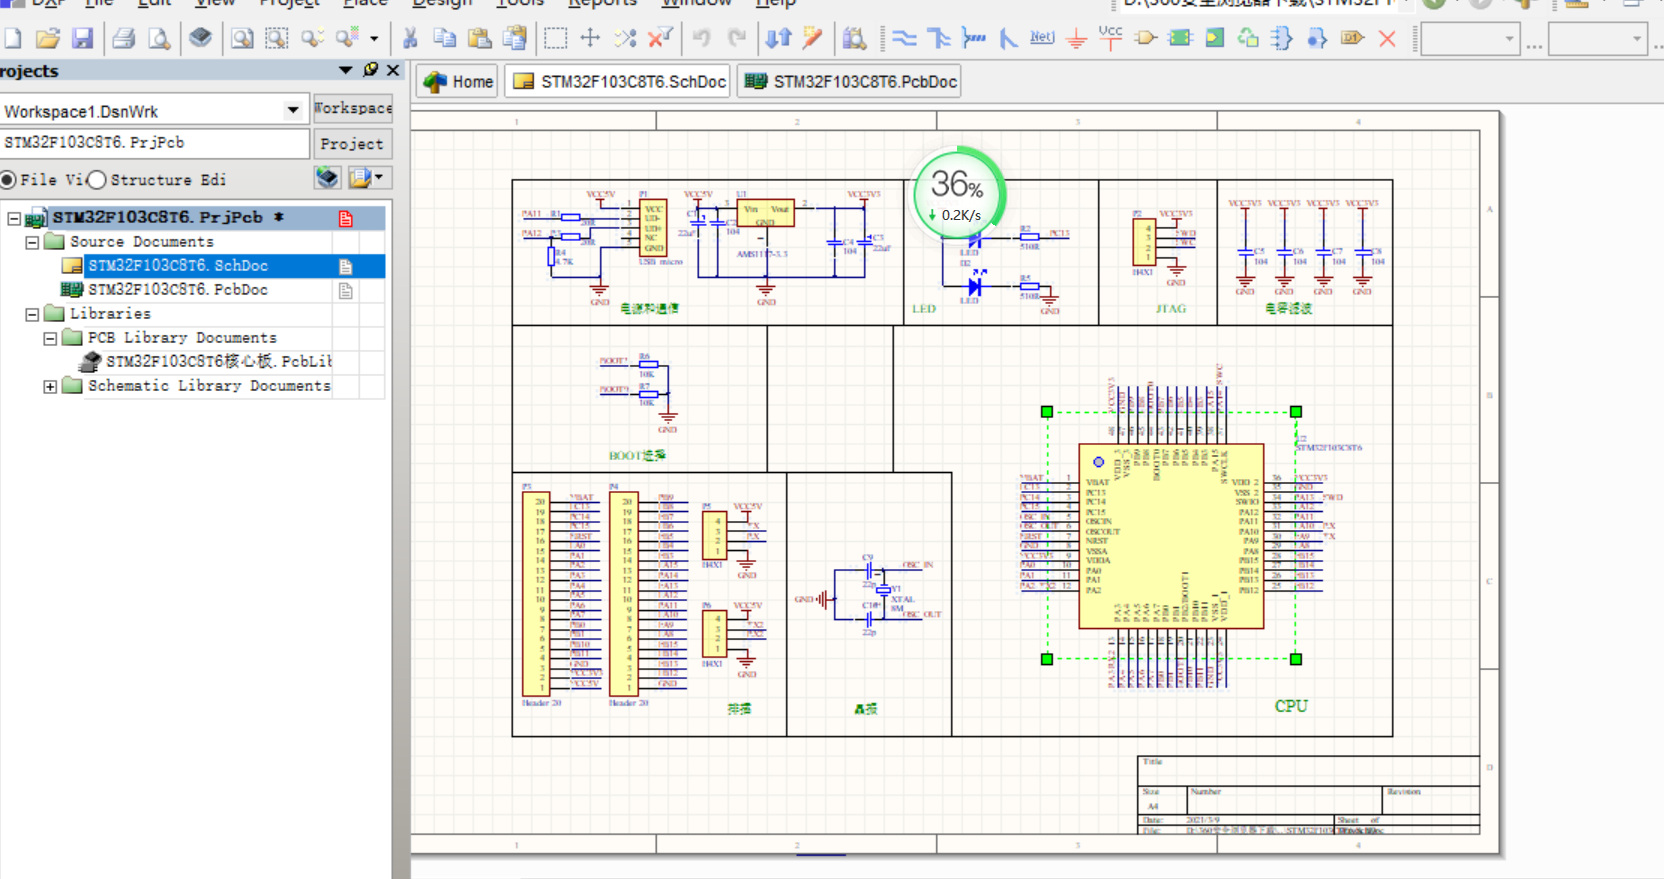Choose the move selection tool

pyautogui.click(x=591, y=39)
